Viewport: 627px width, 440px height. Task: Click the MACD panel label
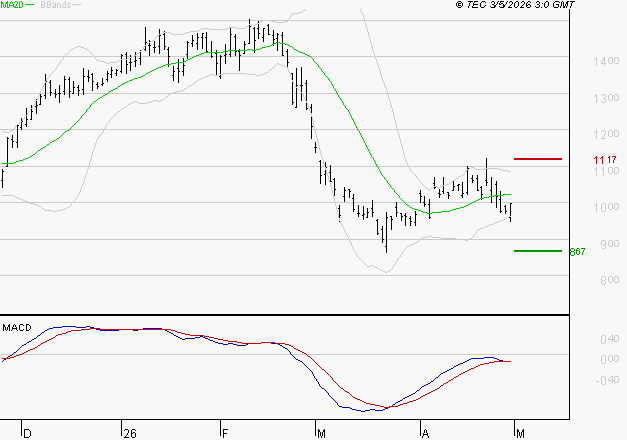click(17, 328)
